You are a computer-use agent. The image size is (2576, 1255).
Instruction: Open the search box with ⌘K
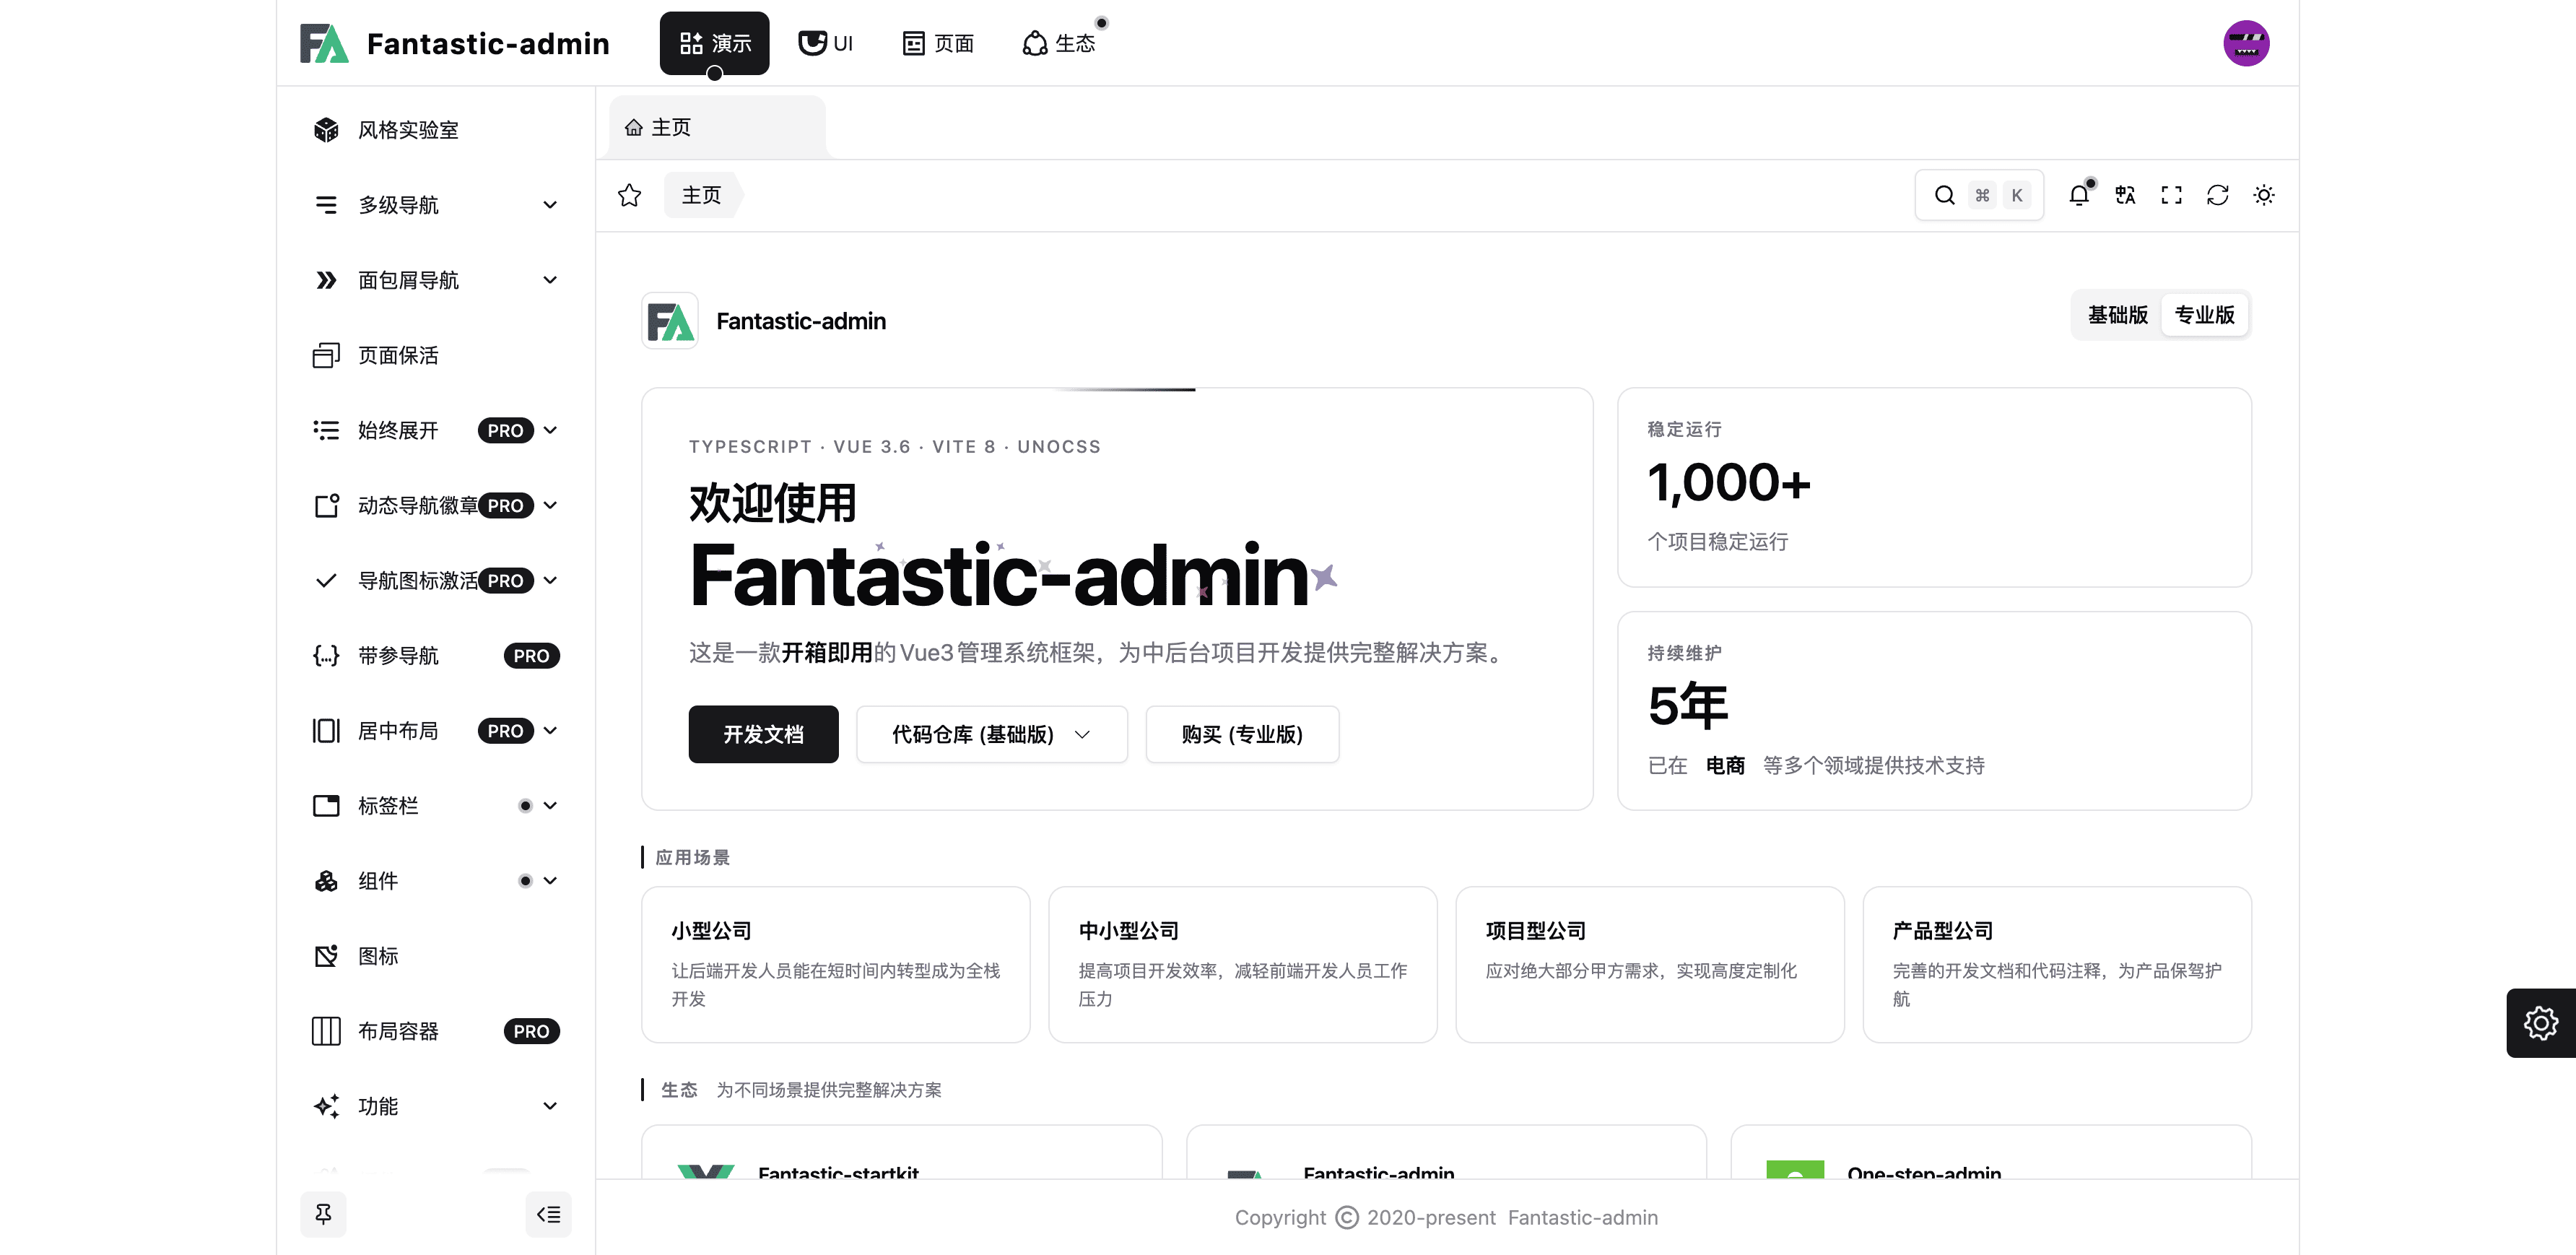click(x=1978, y=195)
